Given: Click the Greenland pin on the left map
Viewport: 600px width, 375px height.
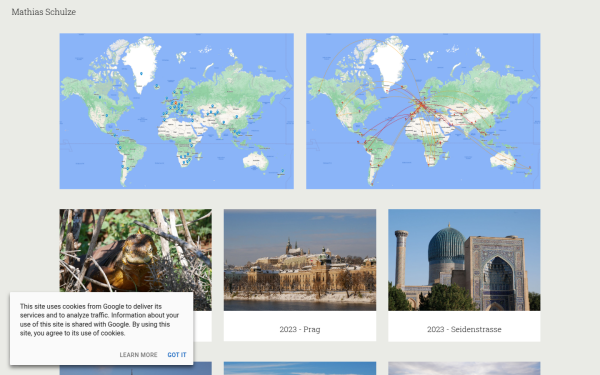Looking at the screenshot, I should (142, 73).
